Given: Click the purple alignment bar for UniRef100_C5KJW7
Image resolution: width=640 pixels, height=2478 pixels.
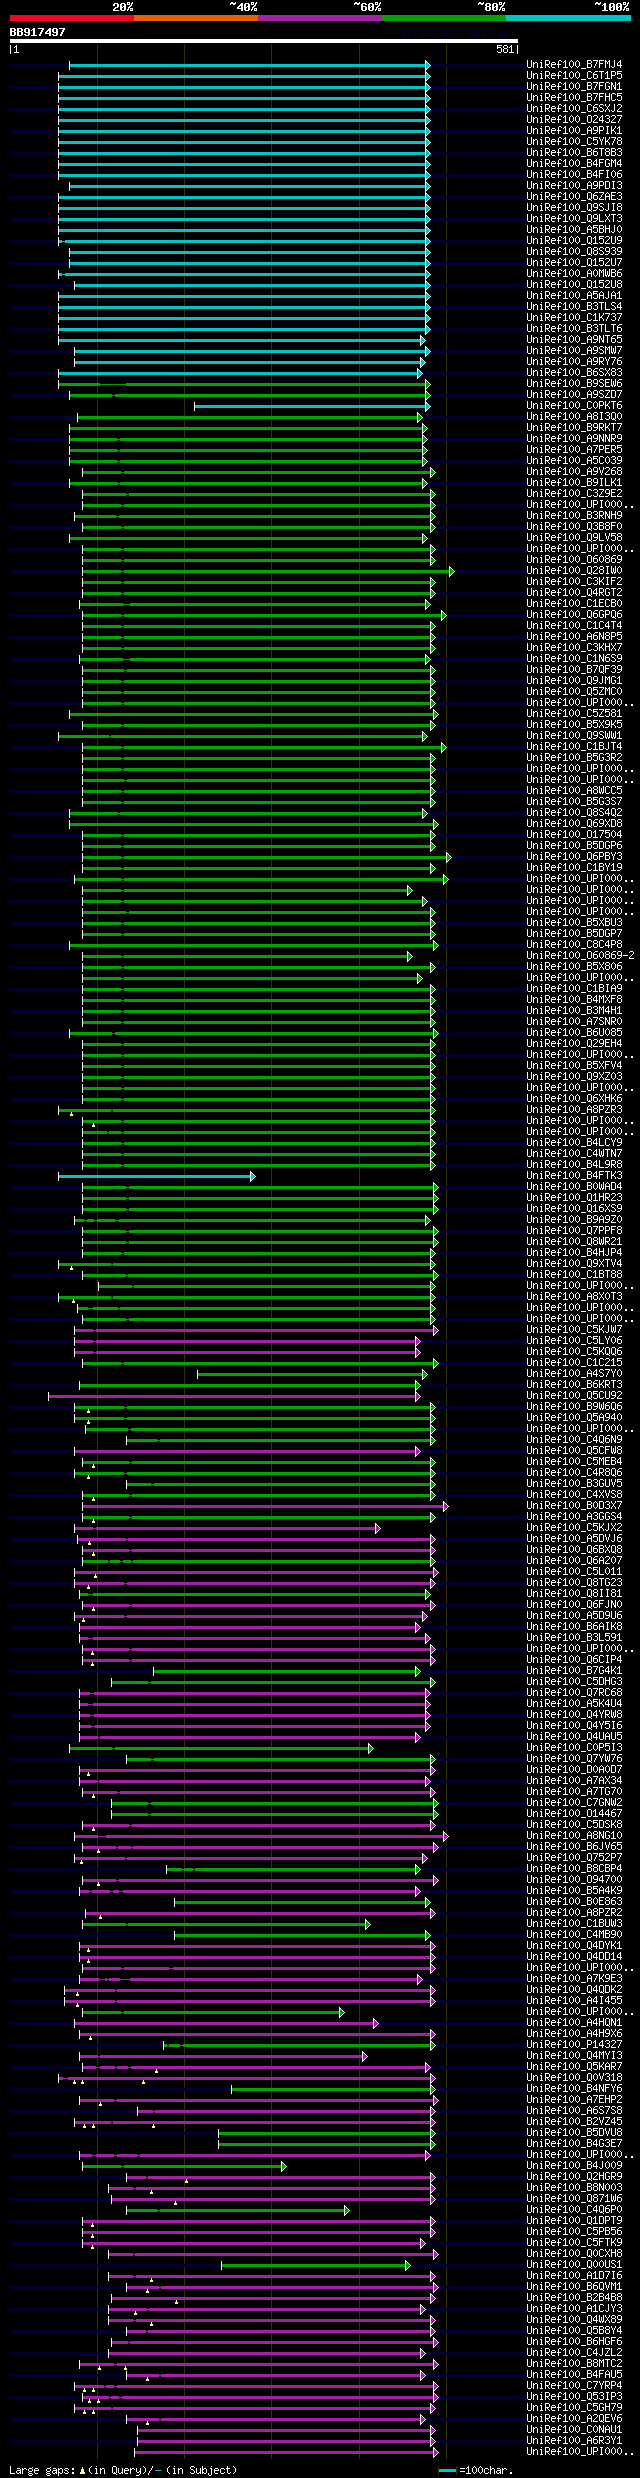Looking at the screenshot, I should pyautogui.click(x=256, y=1330).
